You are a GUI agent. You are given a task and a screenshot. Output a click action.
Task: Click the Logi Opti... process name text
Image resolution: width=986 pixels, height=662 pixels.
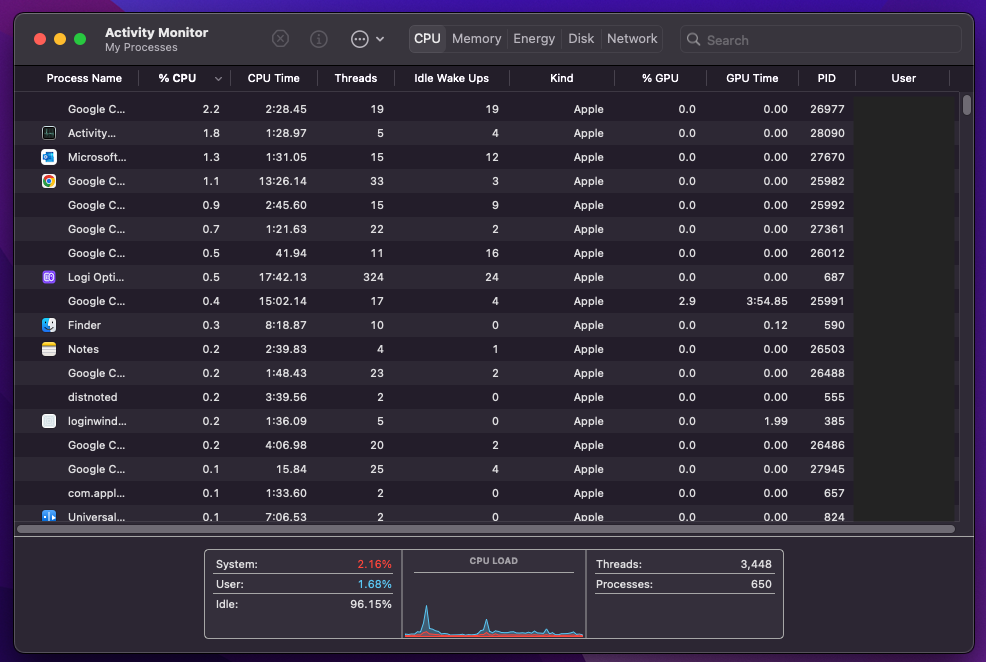click(96, 277)
